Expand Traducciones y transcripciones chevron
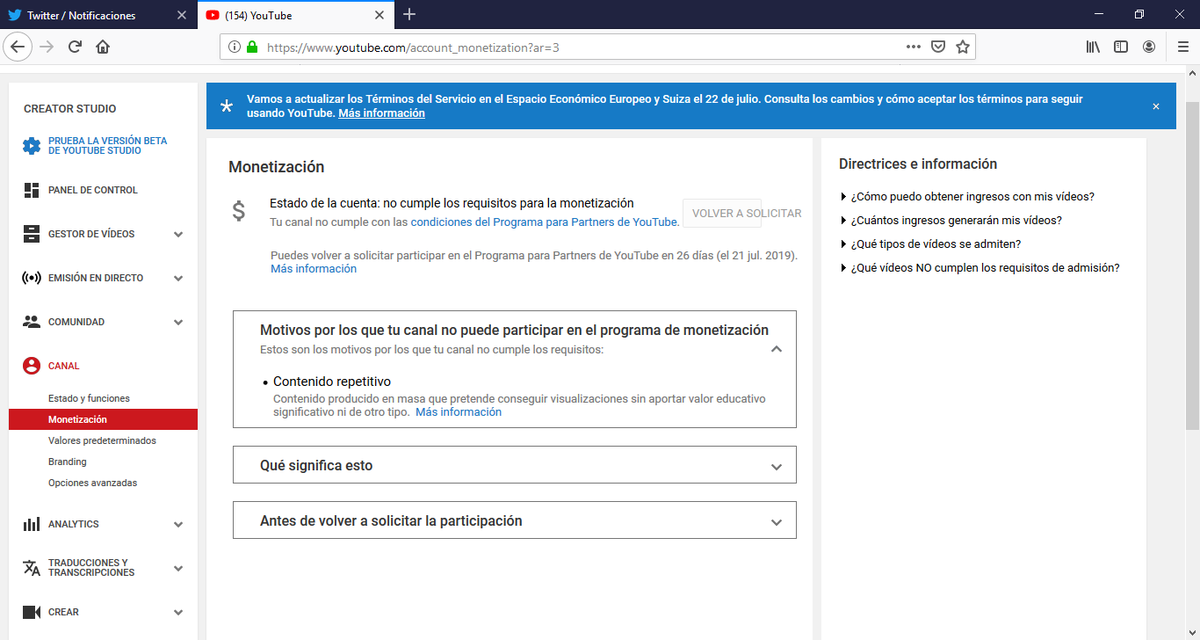 coord(178,568)
